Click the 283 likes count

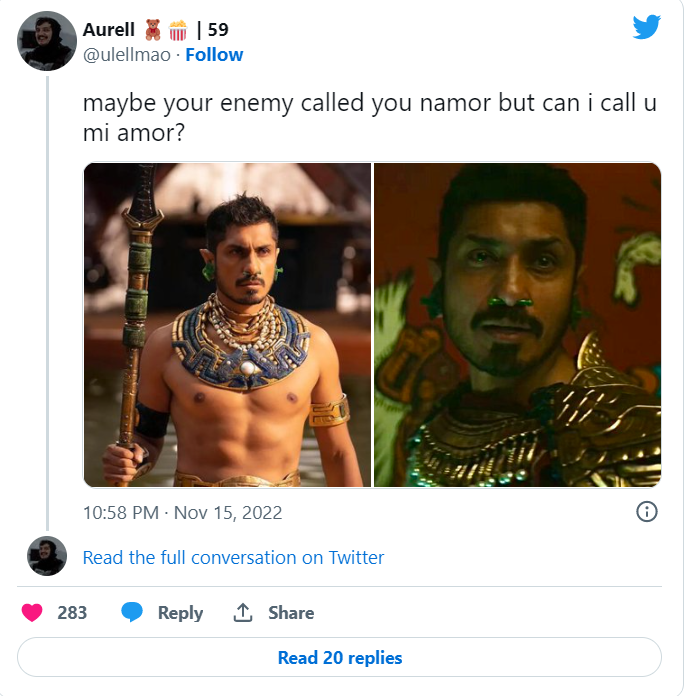point(72,613)
